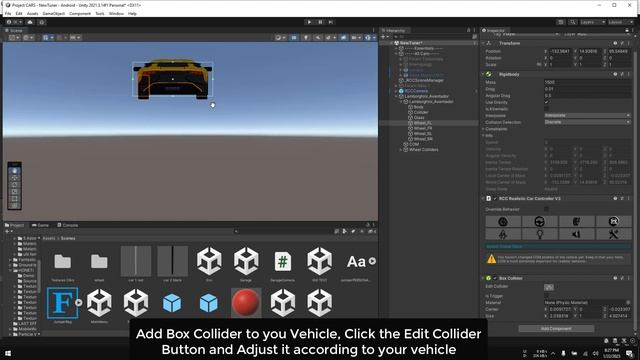Click the Add Component button
This screenshot has height=360, width=640.
click(x=556, y=329)
